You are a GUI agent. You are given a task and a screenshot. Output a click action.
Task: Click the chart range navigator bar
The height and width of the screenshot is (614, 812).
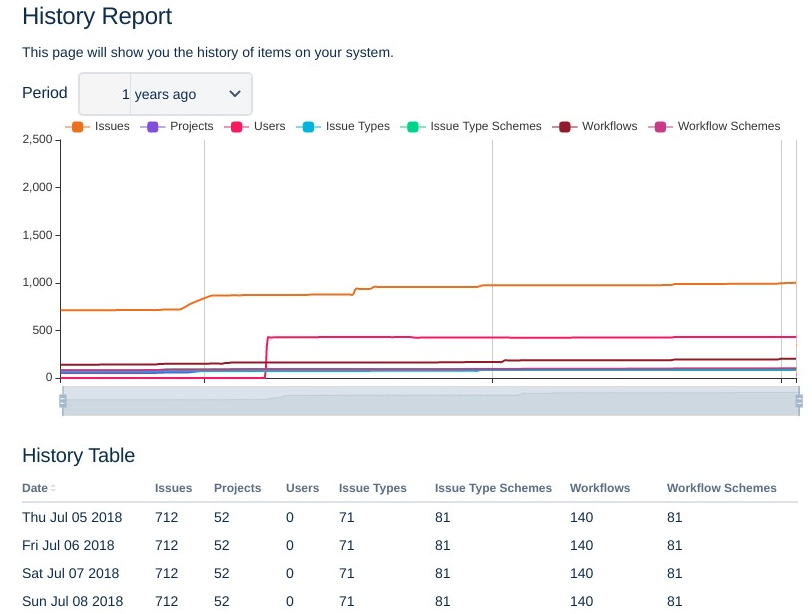click(x=431, y=401)
